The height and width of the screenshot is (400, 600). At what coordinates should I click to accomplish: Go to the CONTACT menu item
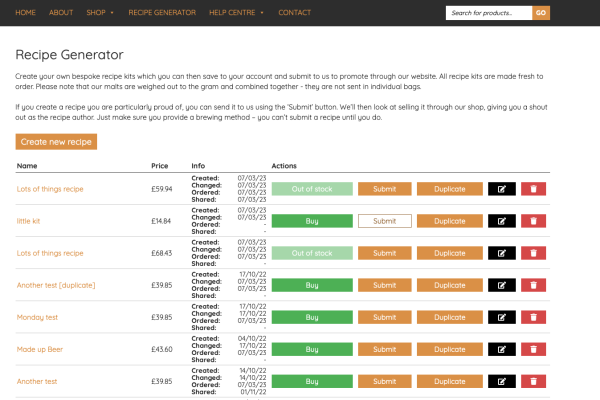pyautogui.click(x=294, y=13)
